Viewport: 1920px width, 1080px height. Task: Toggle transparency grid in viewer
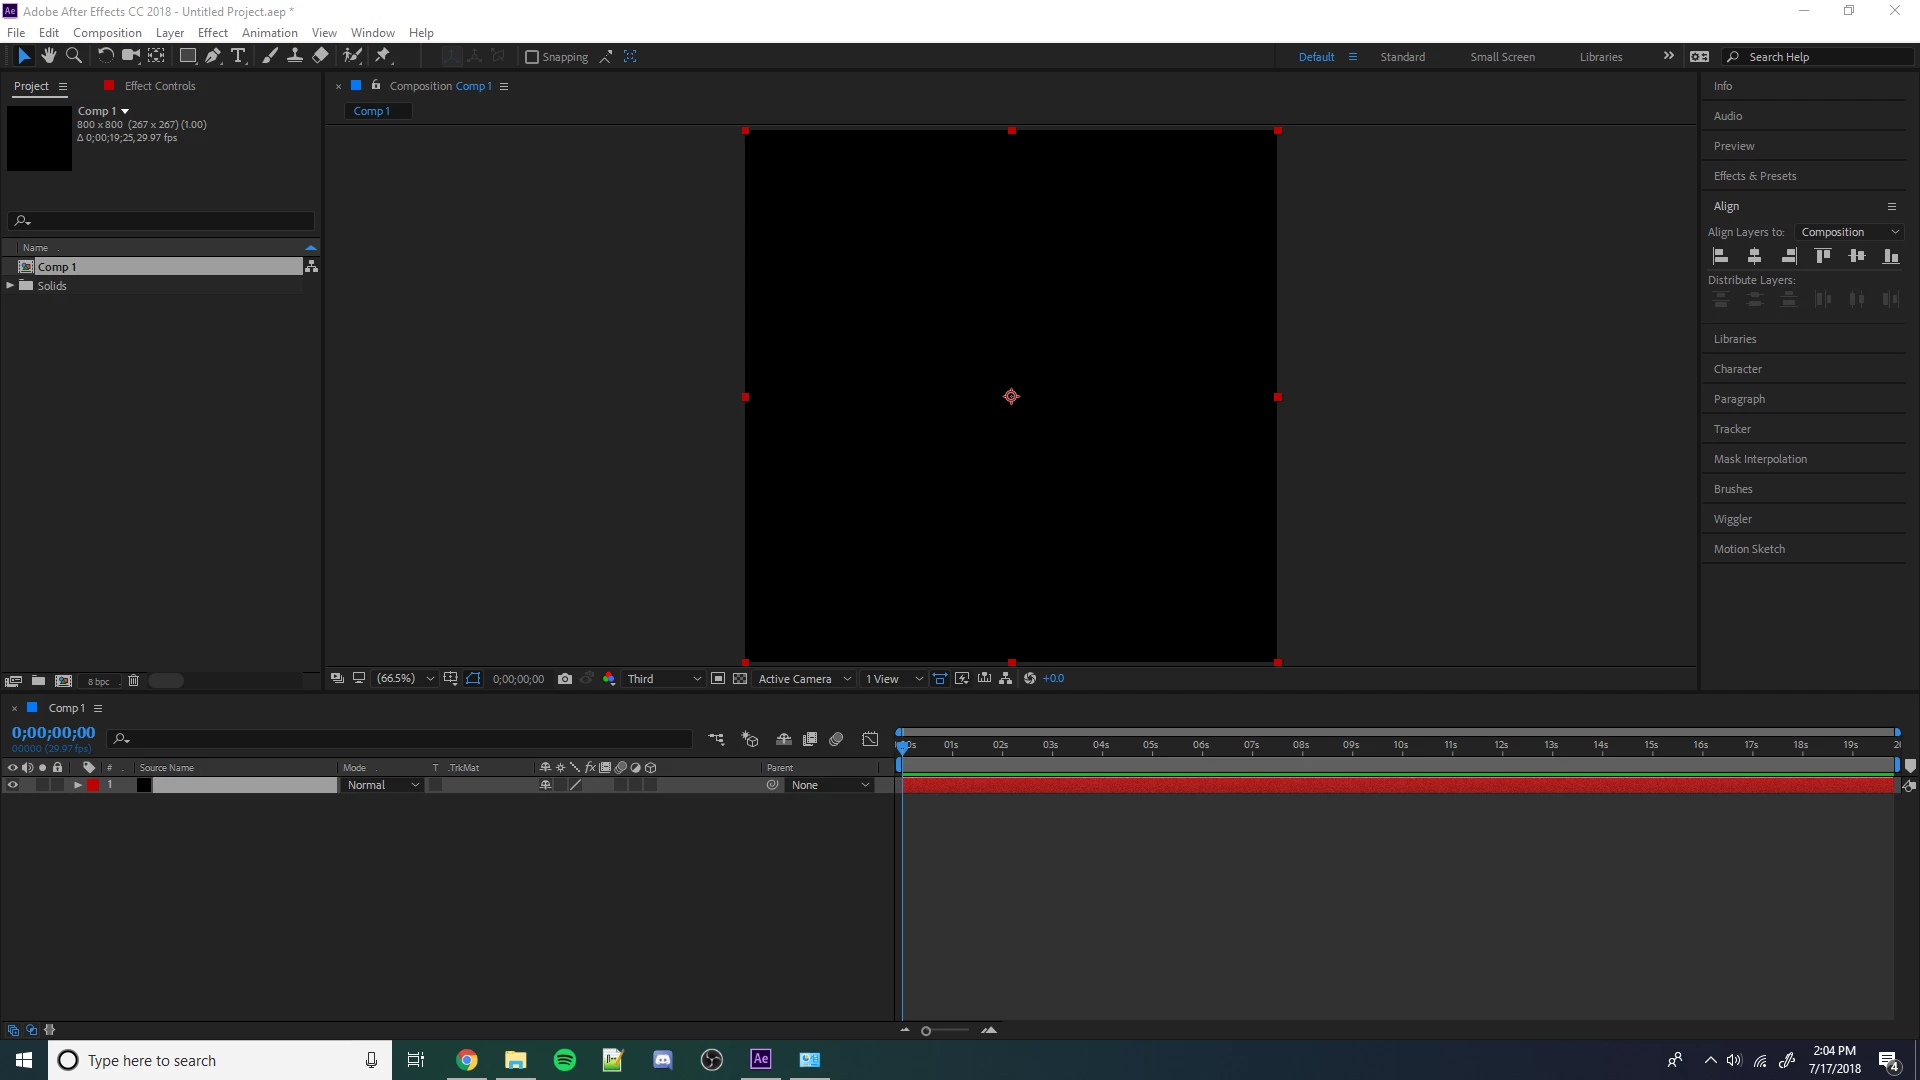(x=740, y=679)
